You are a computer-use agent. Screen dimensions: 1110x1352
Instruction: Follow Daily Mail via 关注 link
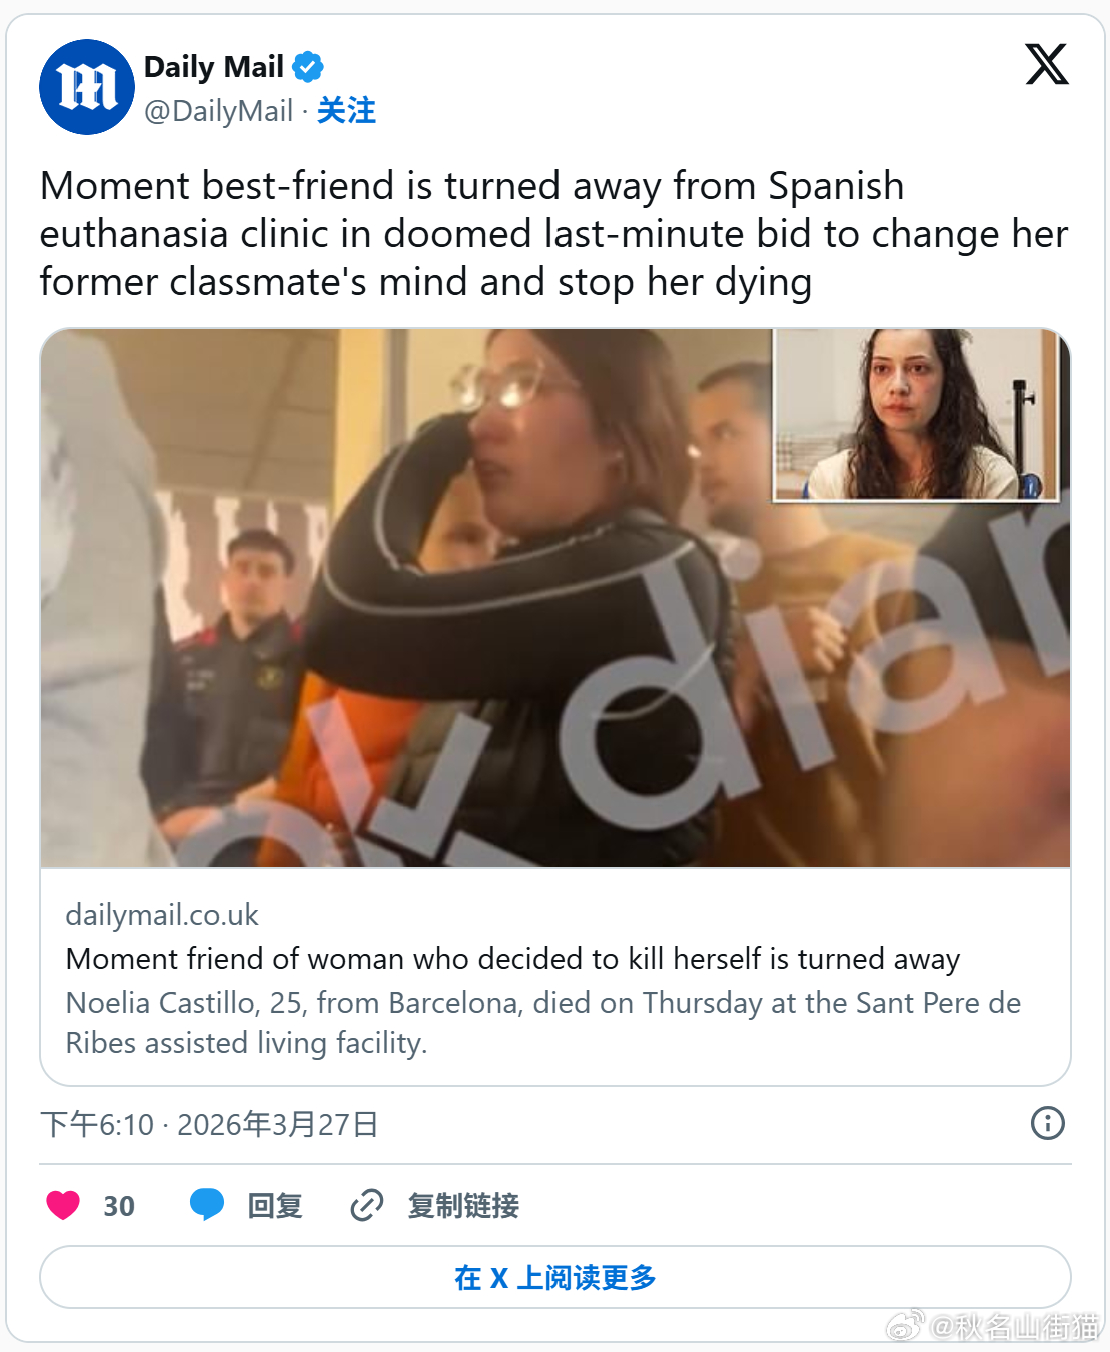[x=346, y=110]
